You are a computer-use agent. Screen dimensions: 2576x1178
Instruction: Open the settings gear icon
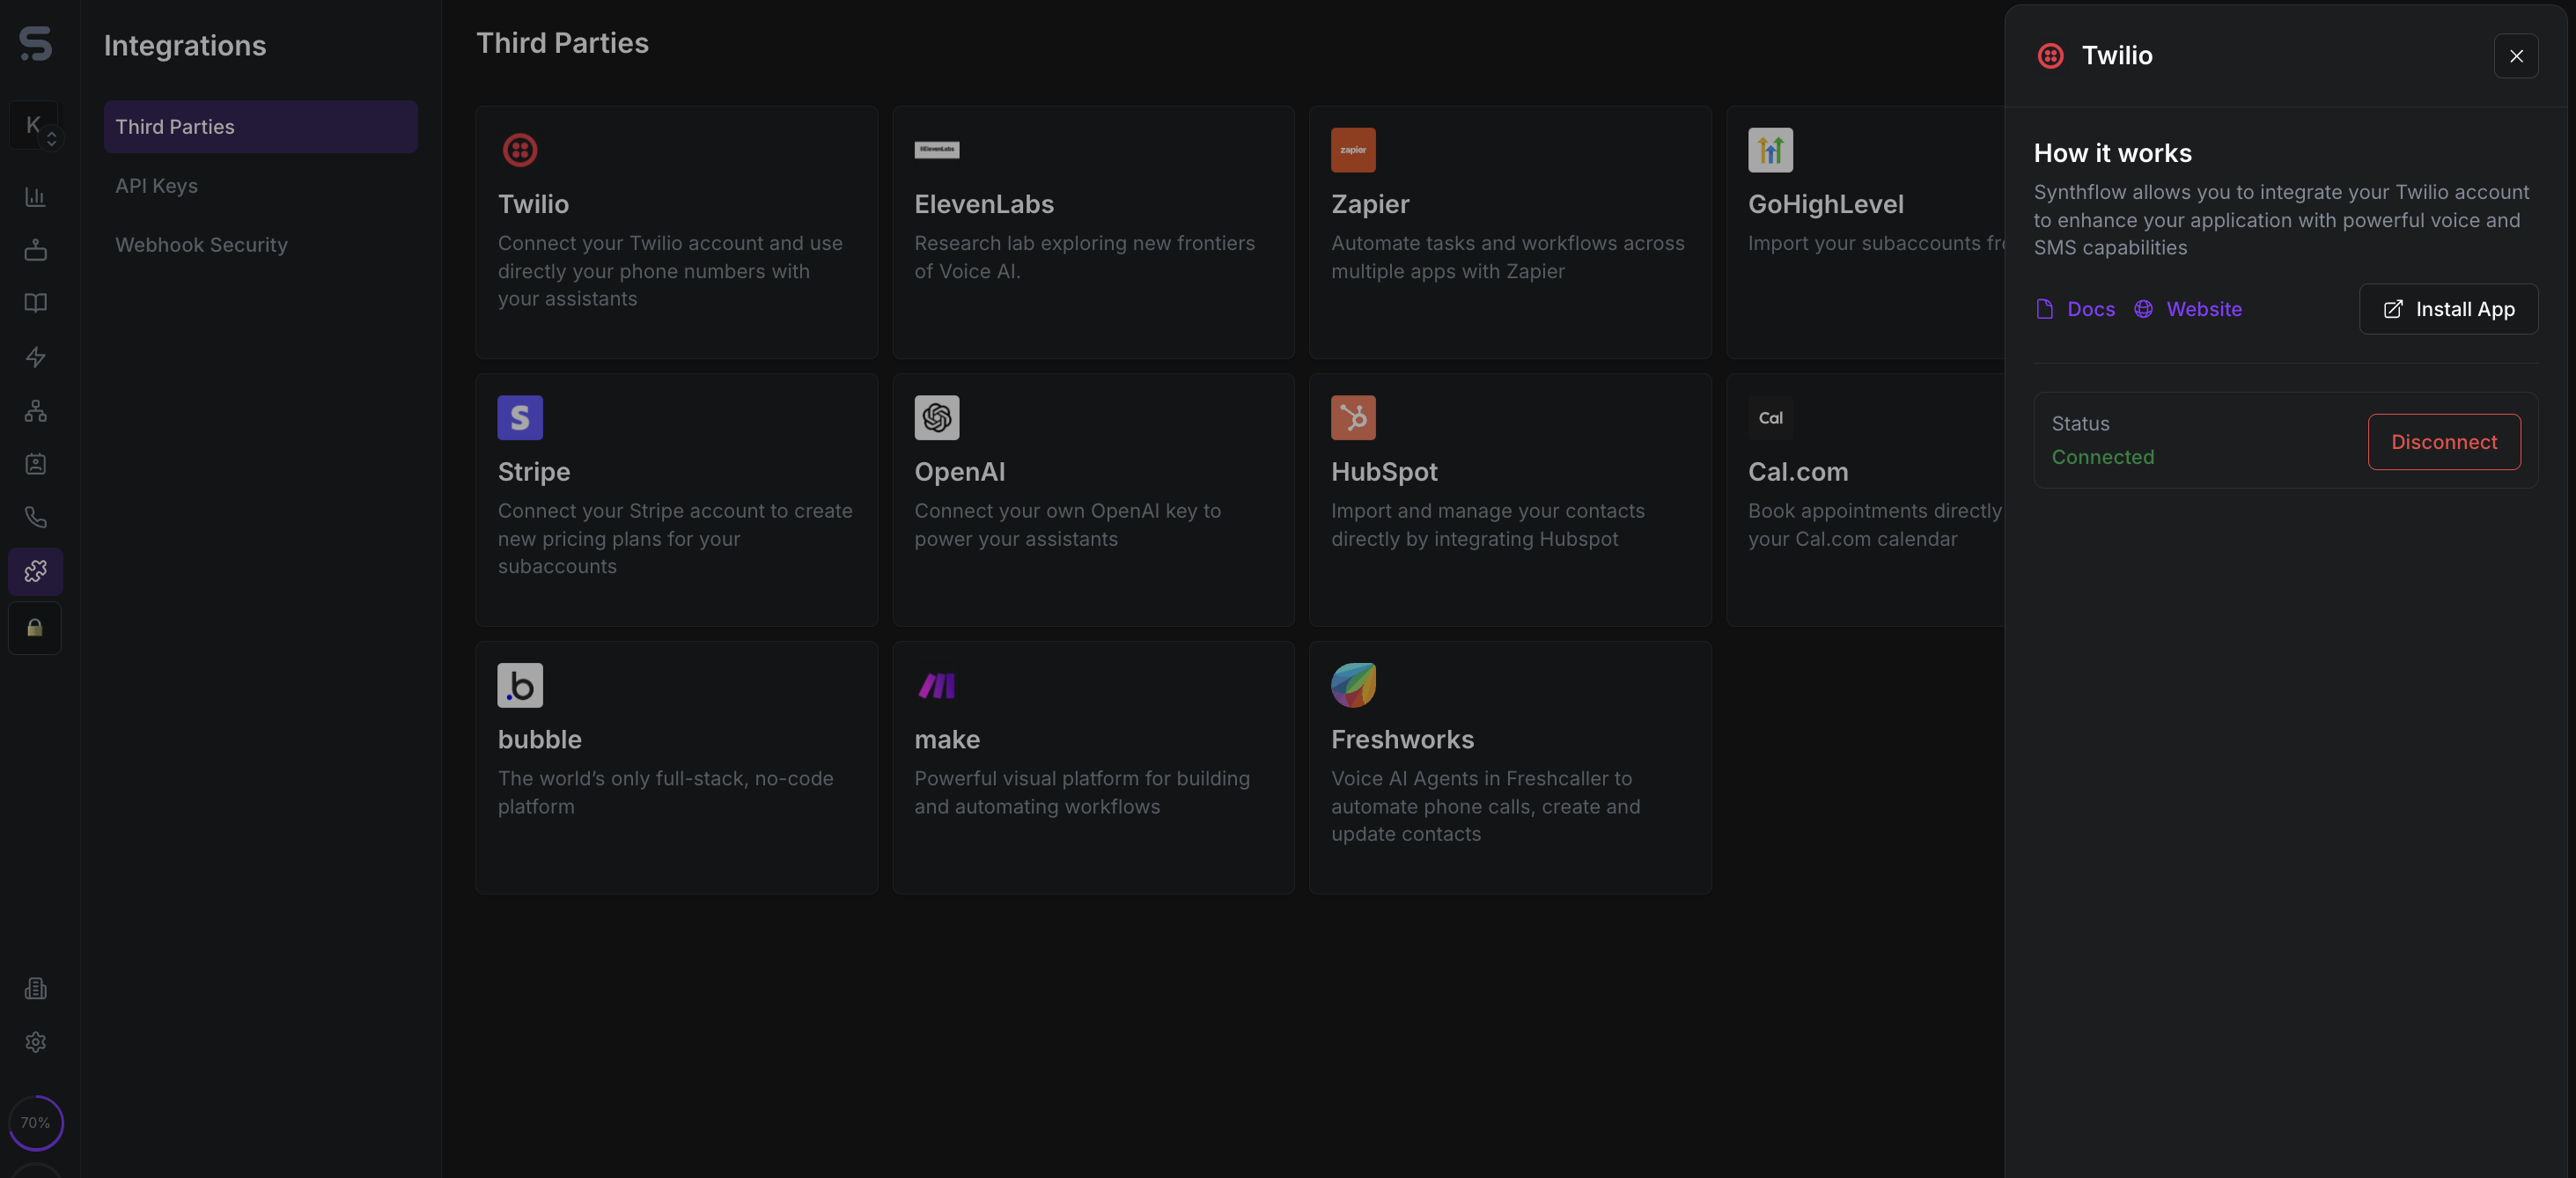[x=35, y=1042]
